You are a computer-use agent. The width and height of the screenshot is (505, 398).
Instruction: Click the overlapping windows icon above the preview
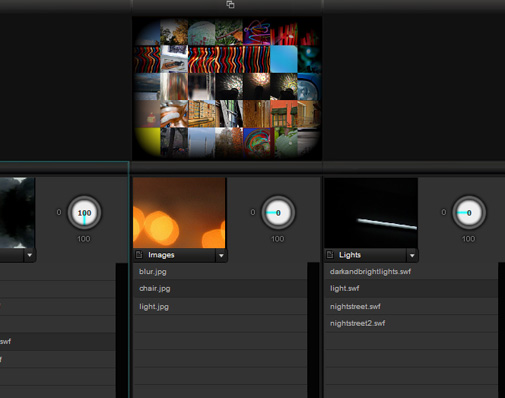click(230, 4)
